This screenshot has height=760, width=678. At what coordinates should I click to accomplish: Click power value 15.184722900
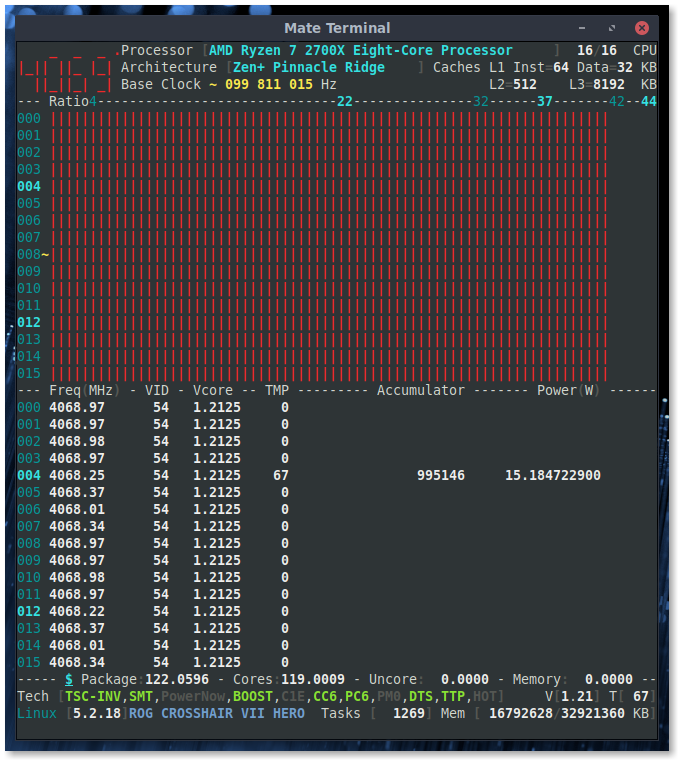(552, 475)
